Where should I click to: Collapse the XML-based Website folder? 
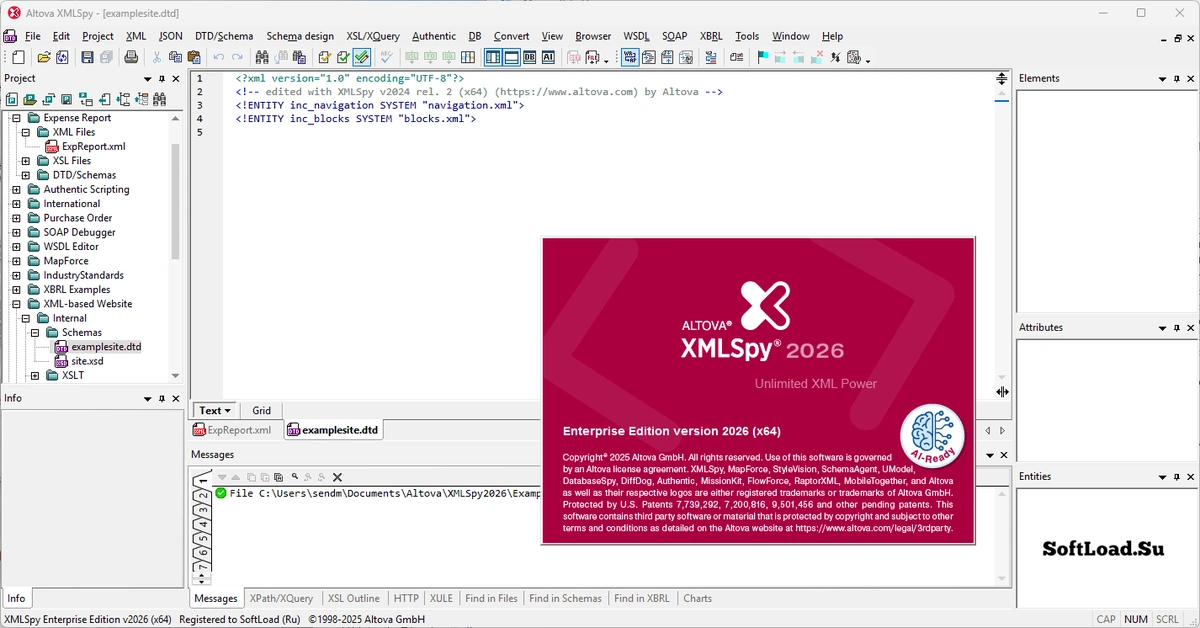point(16,304)
